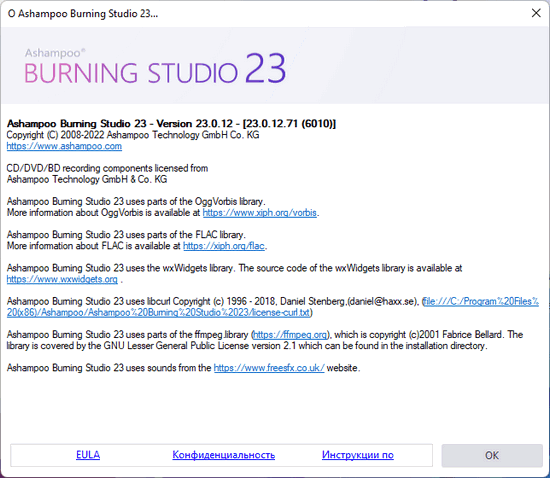Click the Copyright 2008-2022 Ashampoo line
Viewport: 550px width, 478px height.
(x=133, y=135)
